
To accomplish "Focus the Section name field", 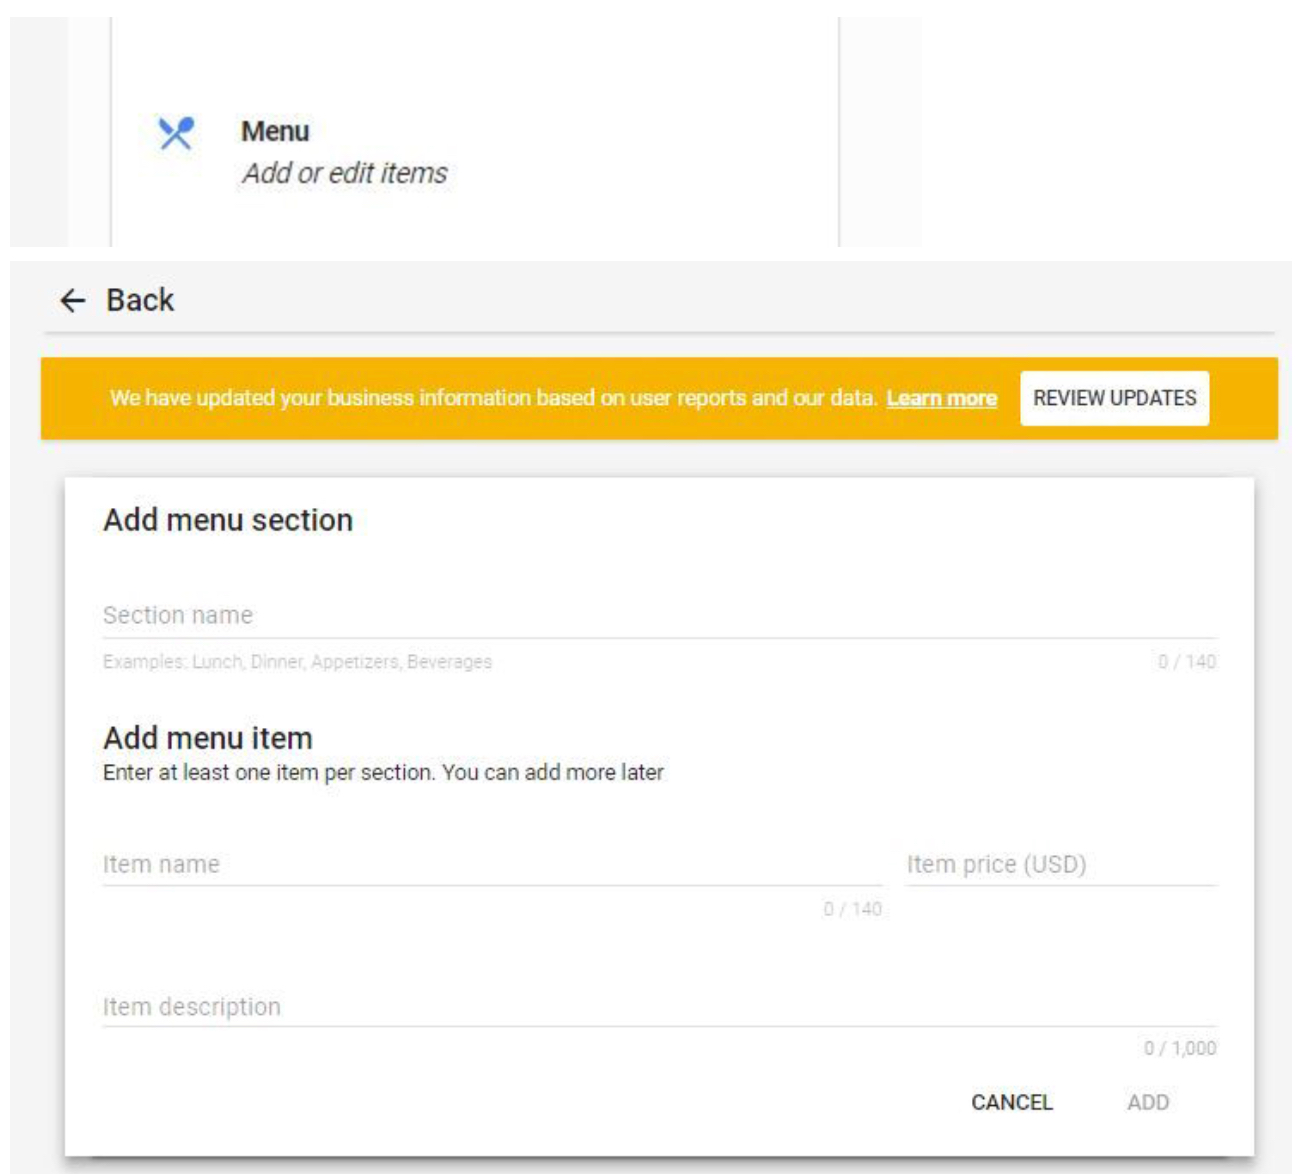I will 658,616.
